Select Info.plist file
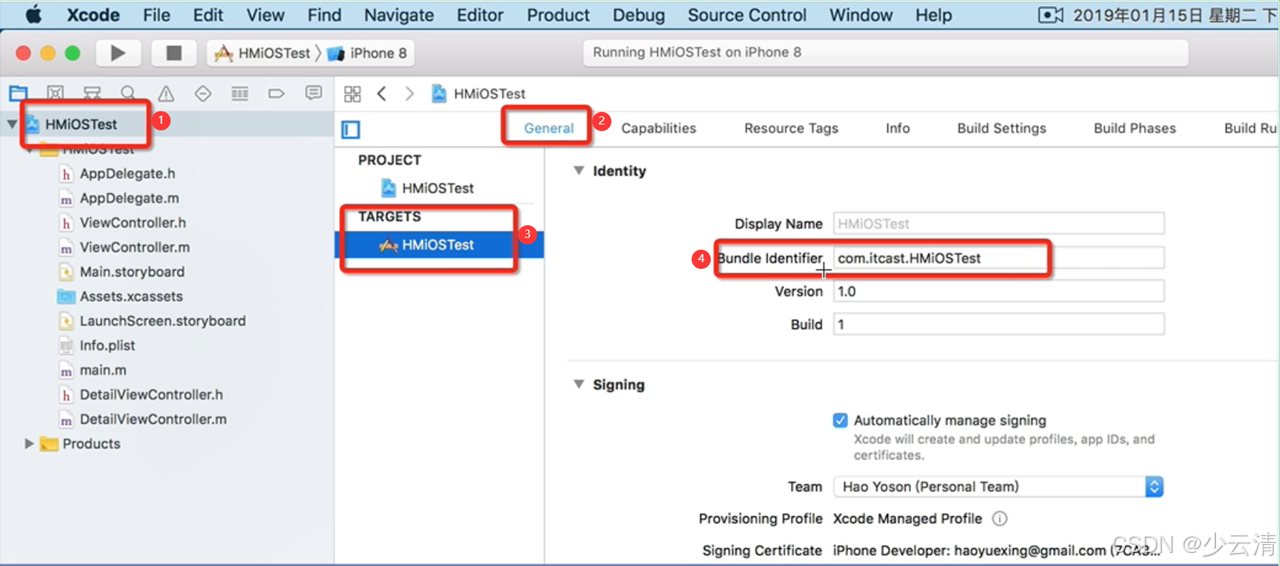The width and height of the screenshot is (1280, 566). (x=107, y=346)
